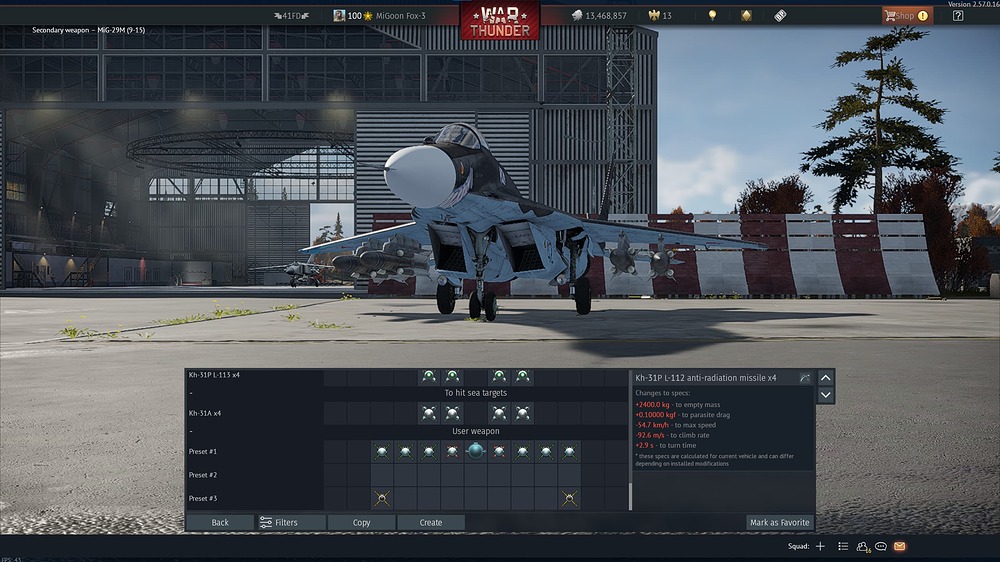The height and width of the screenshot is (562, 1000).
Task: Click Silver Lions balance 13,468,857
Action: coord(599,15)
